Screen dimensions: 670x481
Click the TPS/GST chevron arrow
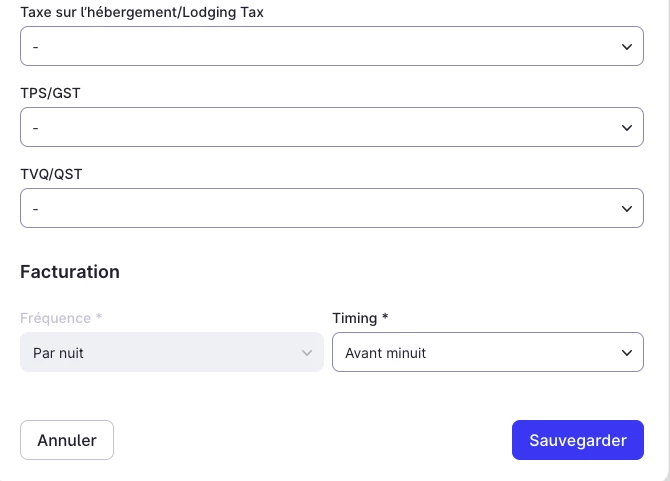[627, 127]
